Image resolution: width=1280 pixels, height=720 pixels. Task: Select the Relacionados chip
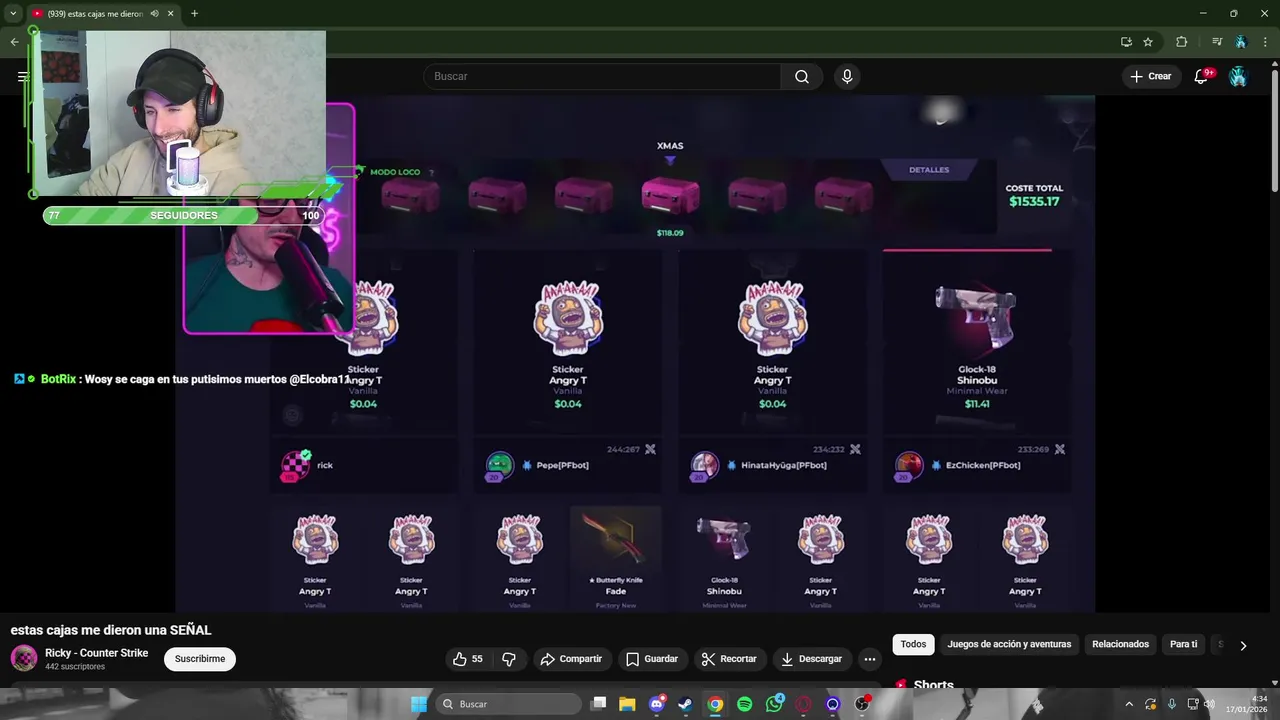(x=1120, y=644)
